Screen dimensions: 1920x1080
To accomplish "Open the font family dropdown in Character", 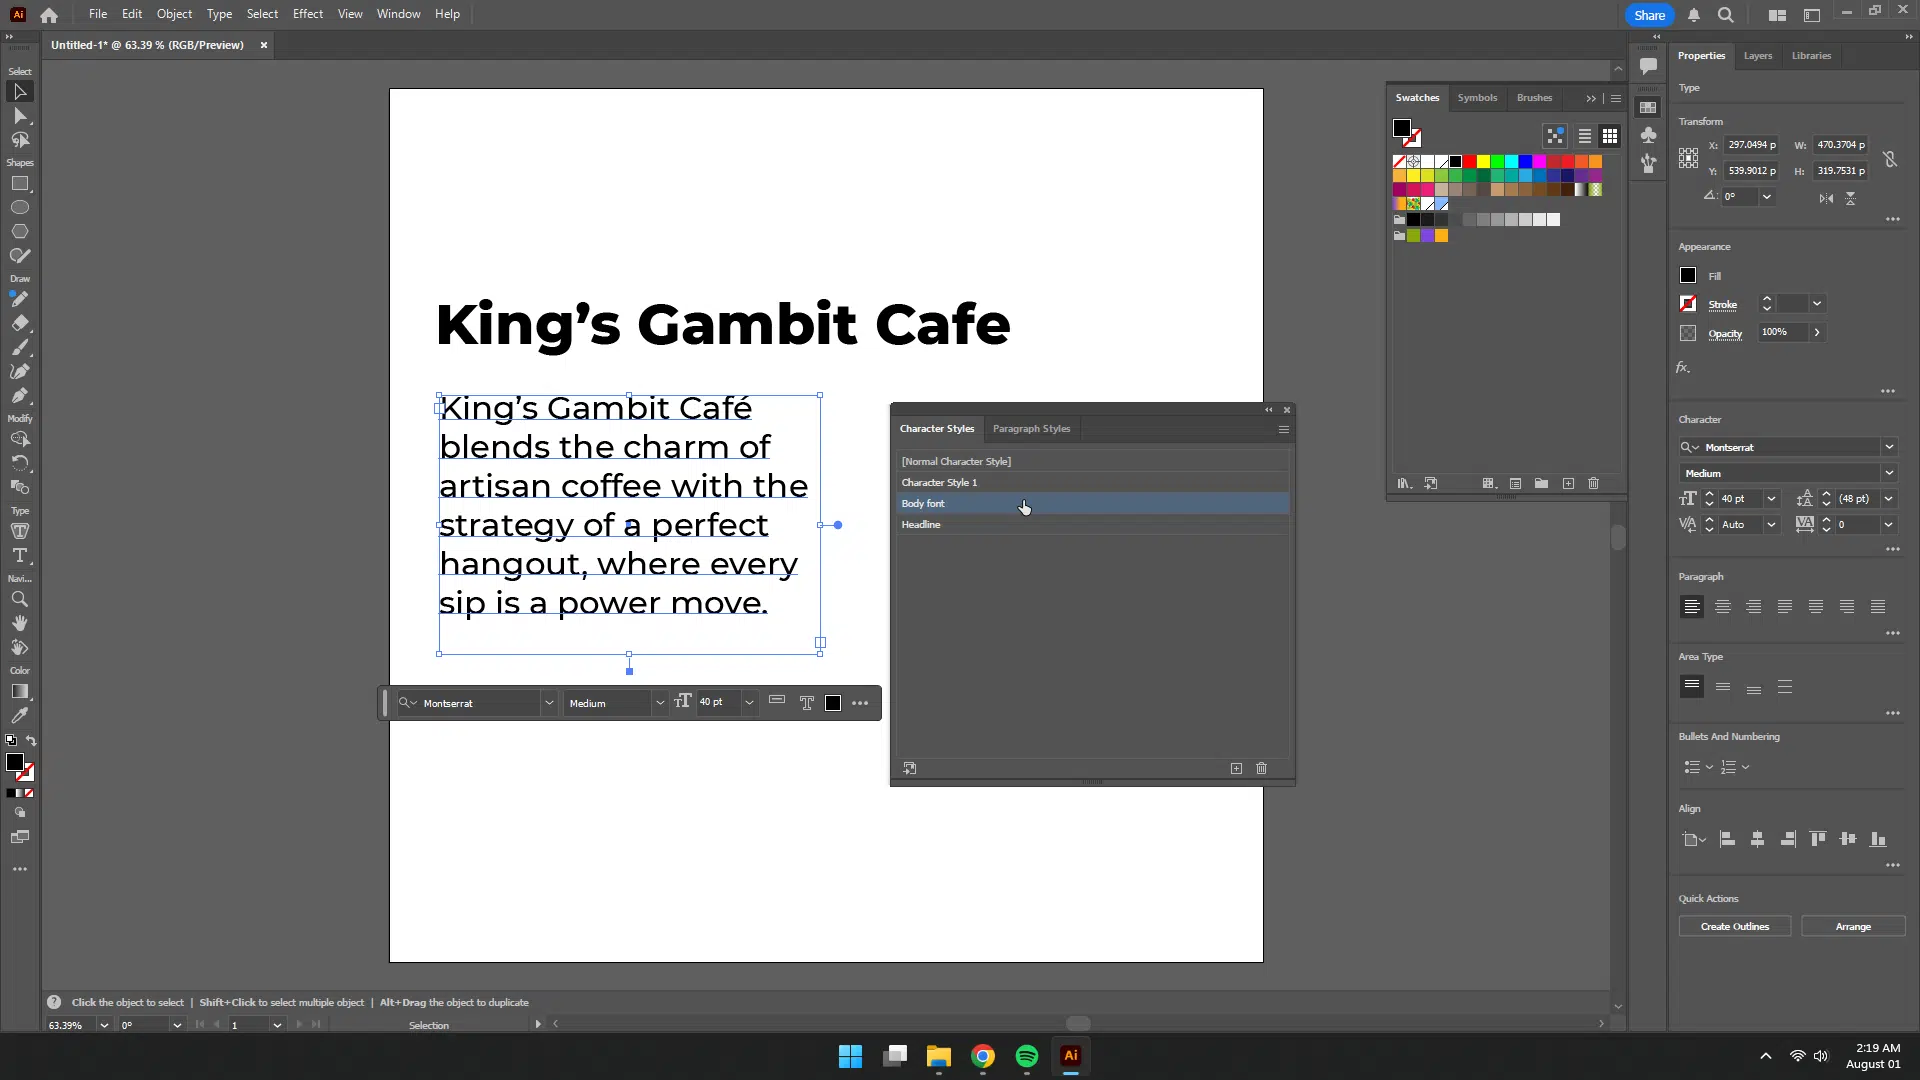I will (1889, 447).
